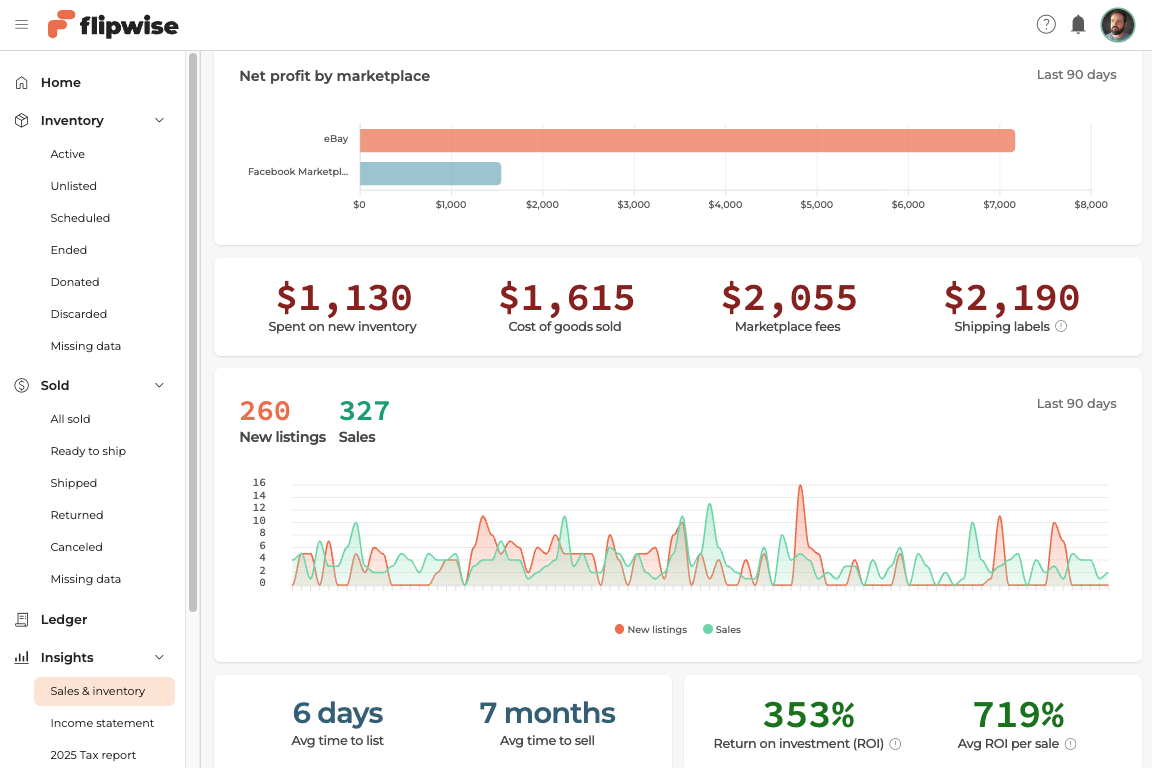This screenshot has height=768, width=1152.
Task: Open Unlisted inventory
Action: coord(73,186)
